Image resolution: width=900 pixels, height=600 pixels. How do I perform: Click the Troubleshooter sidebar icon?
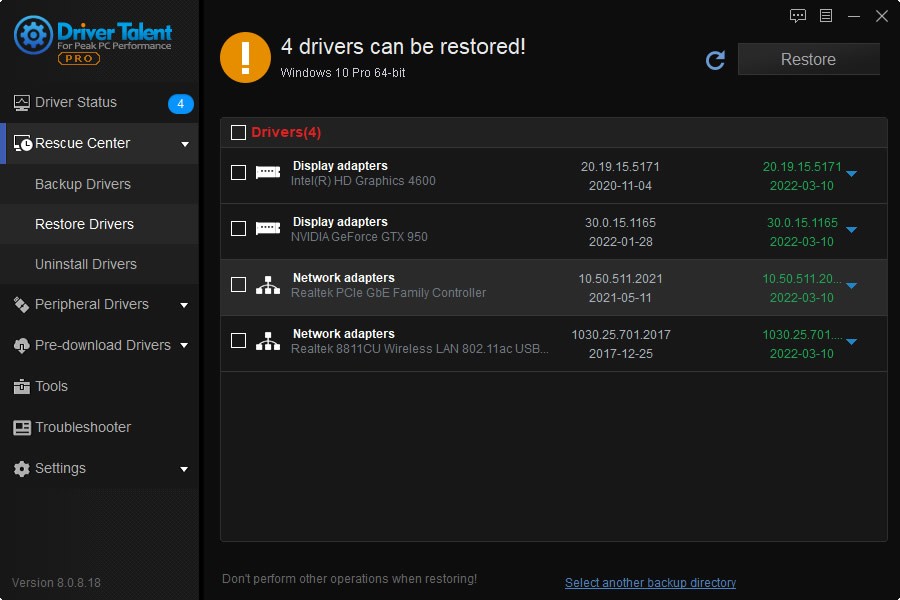point(21,427)
